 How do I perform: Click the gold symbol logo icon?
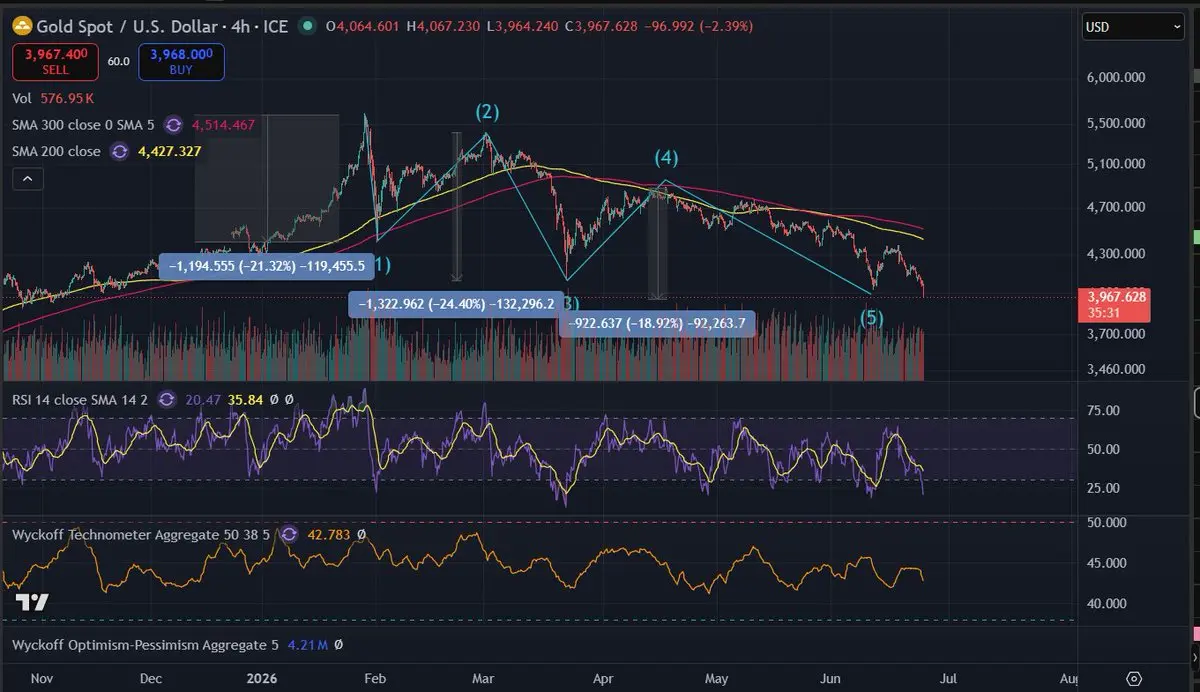tap(22, 25)
